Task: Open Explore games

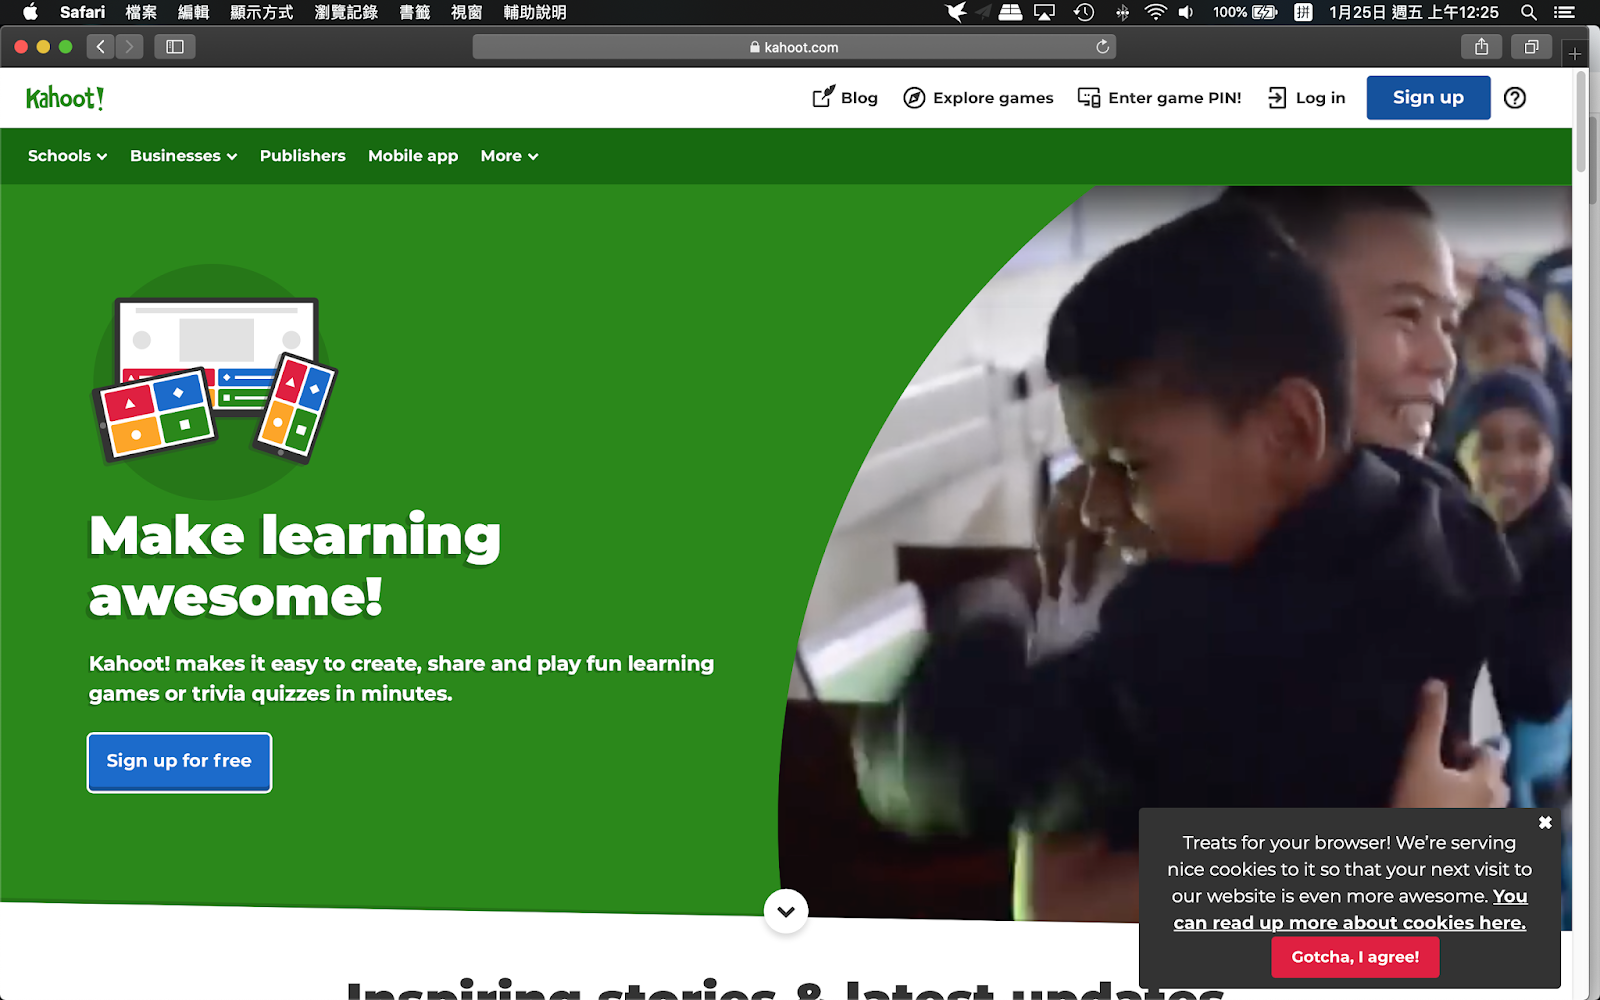Action: (x=978, y=98)
